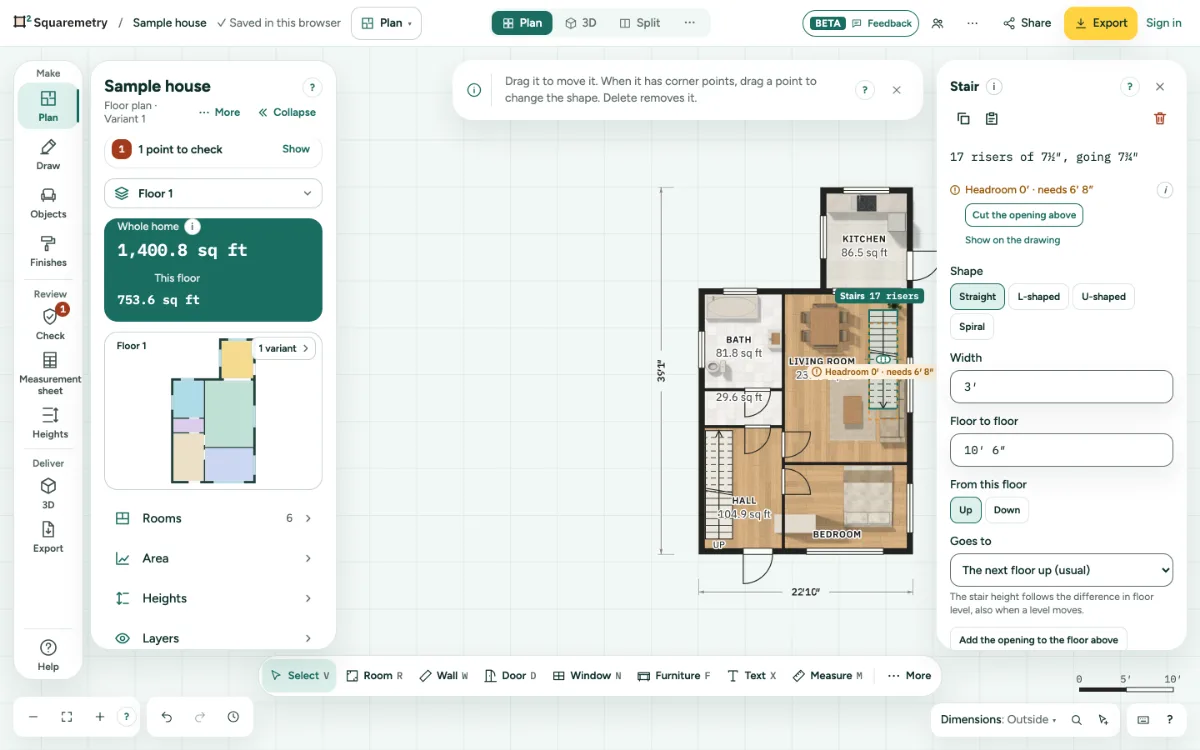This screenshot has width=1200, height=750.
Task: Zoom in on the canvas
Action: tap(100, 717)
